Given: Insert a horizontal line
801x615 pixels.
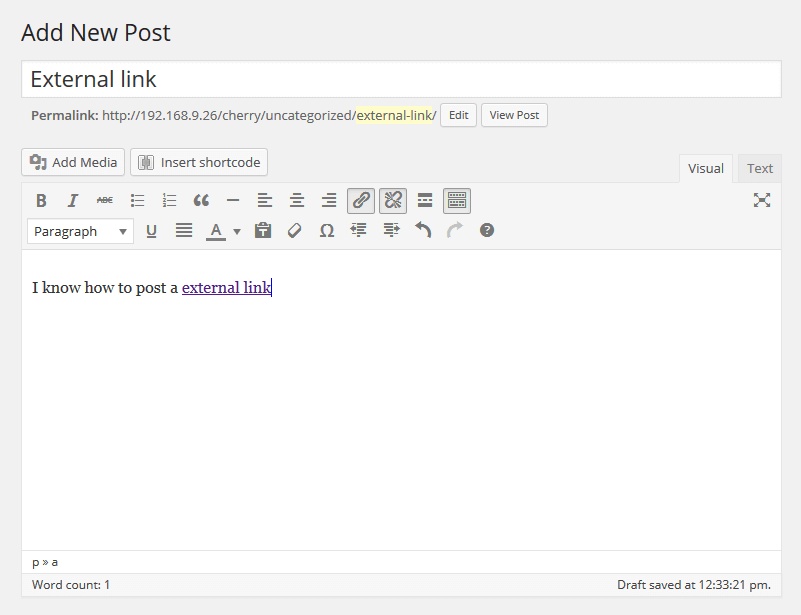Looking at the screenshot, I should pyautogui.click(x=233, y=200).
